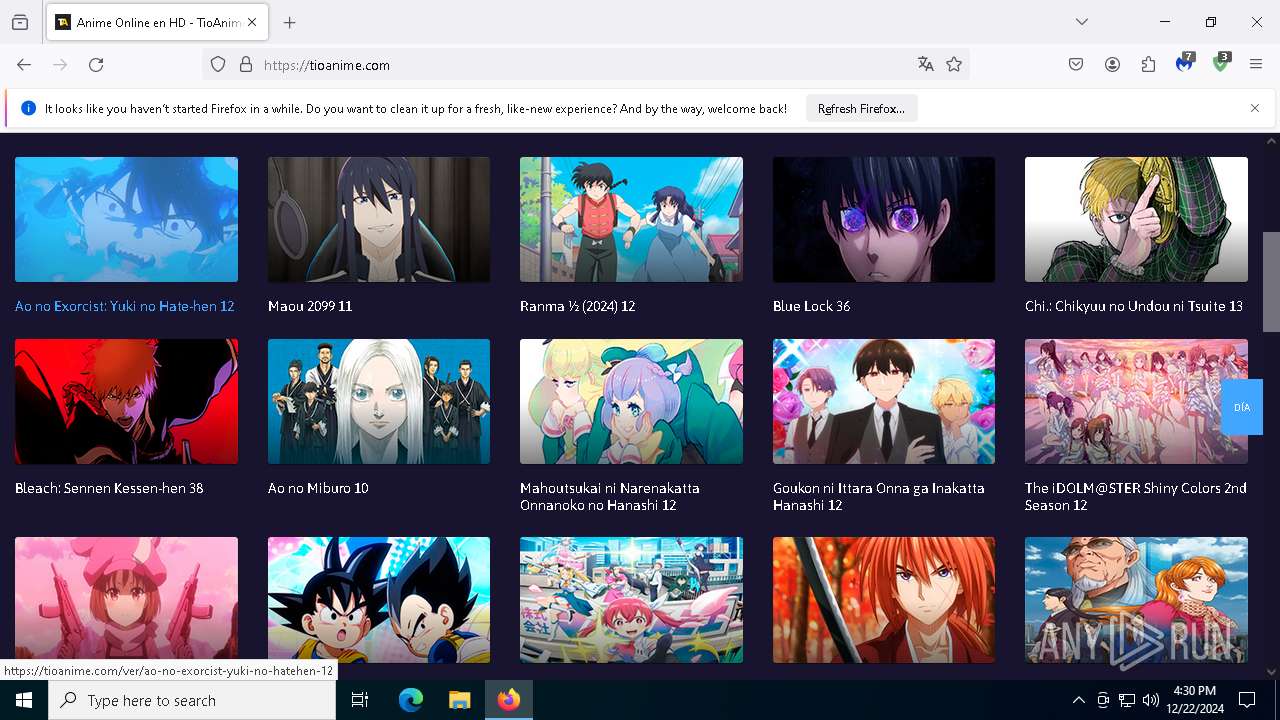Click the Firefox taskbar icon
This screenshot has width=1280, height=720.
pos(509,700)
